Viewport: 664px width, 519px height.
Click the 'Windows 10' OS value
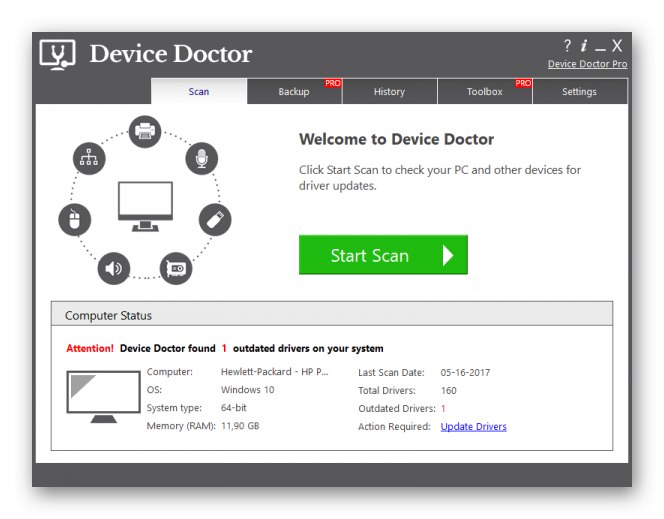tap(247, 390)
